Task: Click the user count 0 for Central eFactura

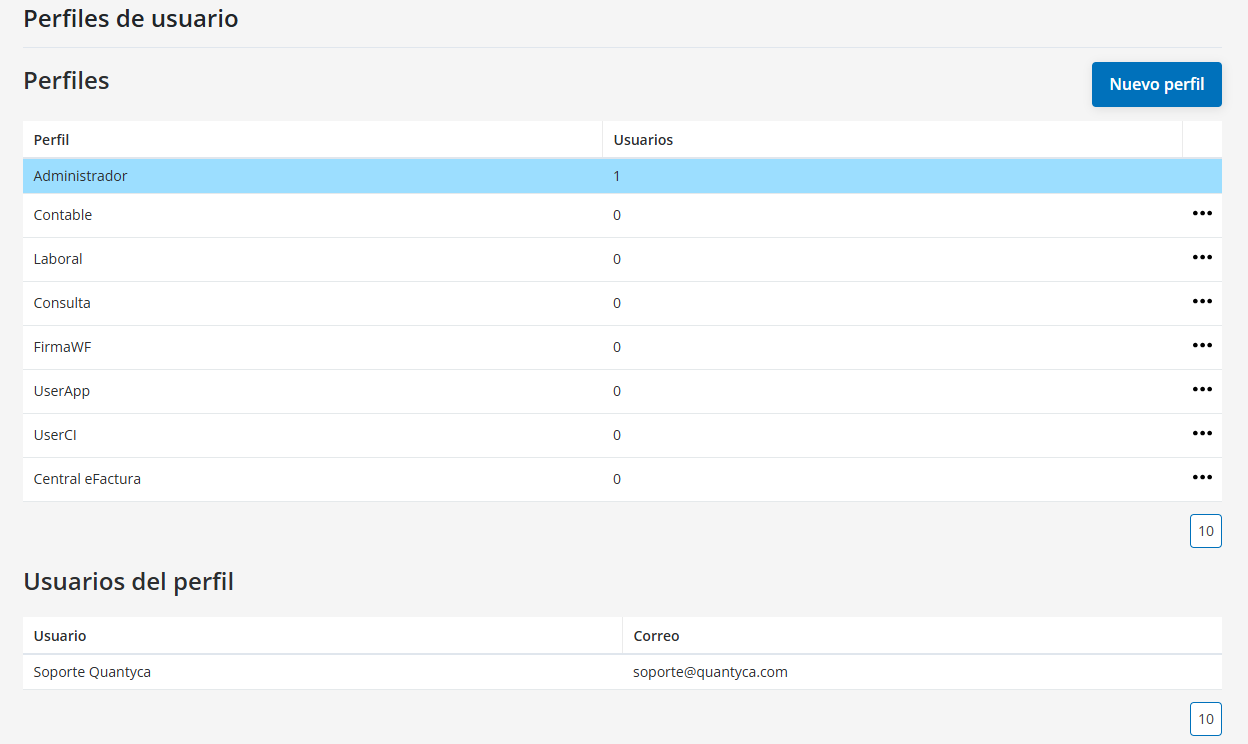Action: [617, 479]
